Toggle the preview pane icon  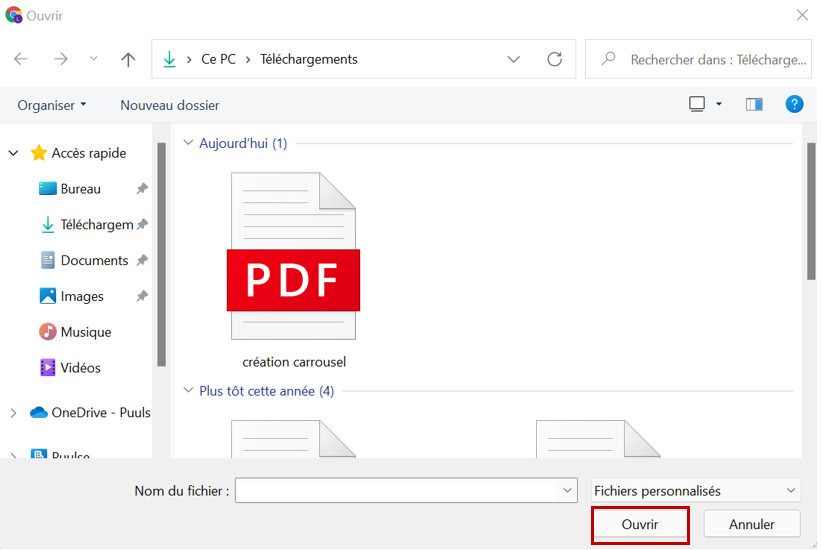(754, 104)
